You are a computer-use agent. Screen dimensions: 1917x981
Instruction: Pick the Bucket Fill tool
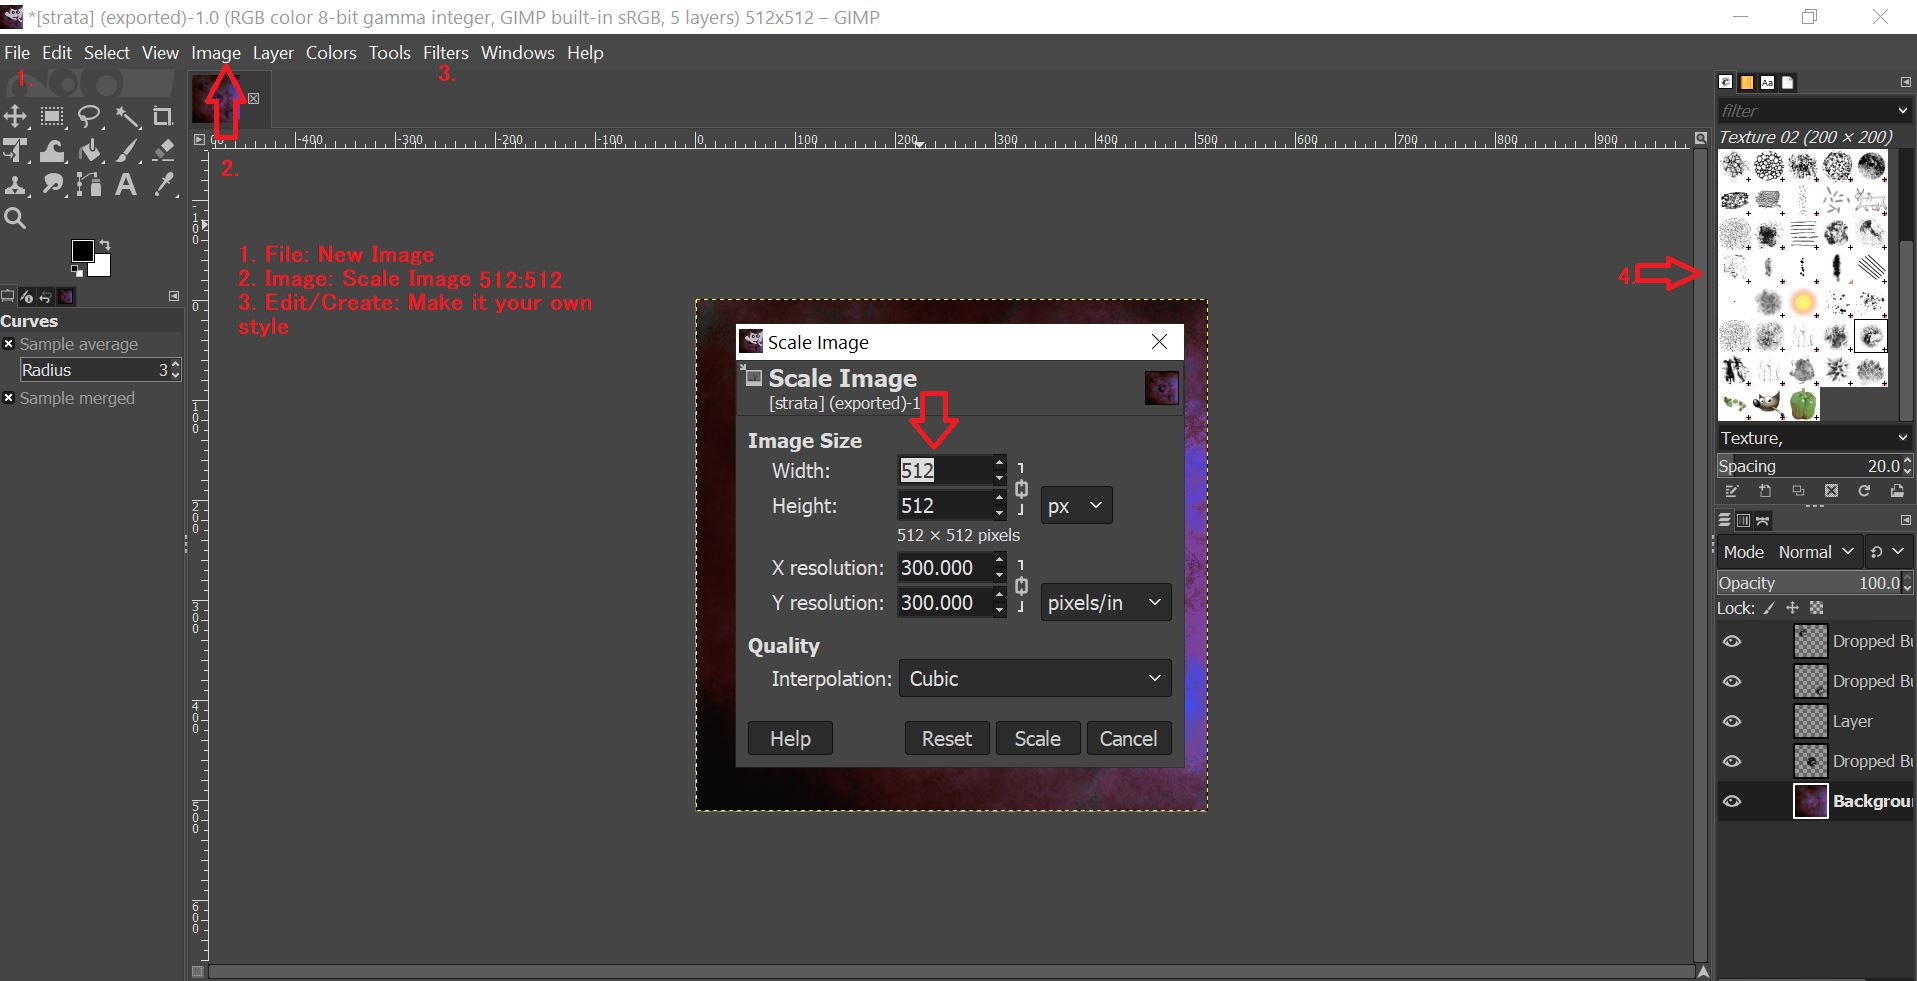[x=90, y=151]
